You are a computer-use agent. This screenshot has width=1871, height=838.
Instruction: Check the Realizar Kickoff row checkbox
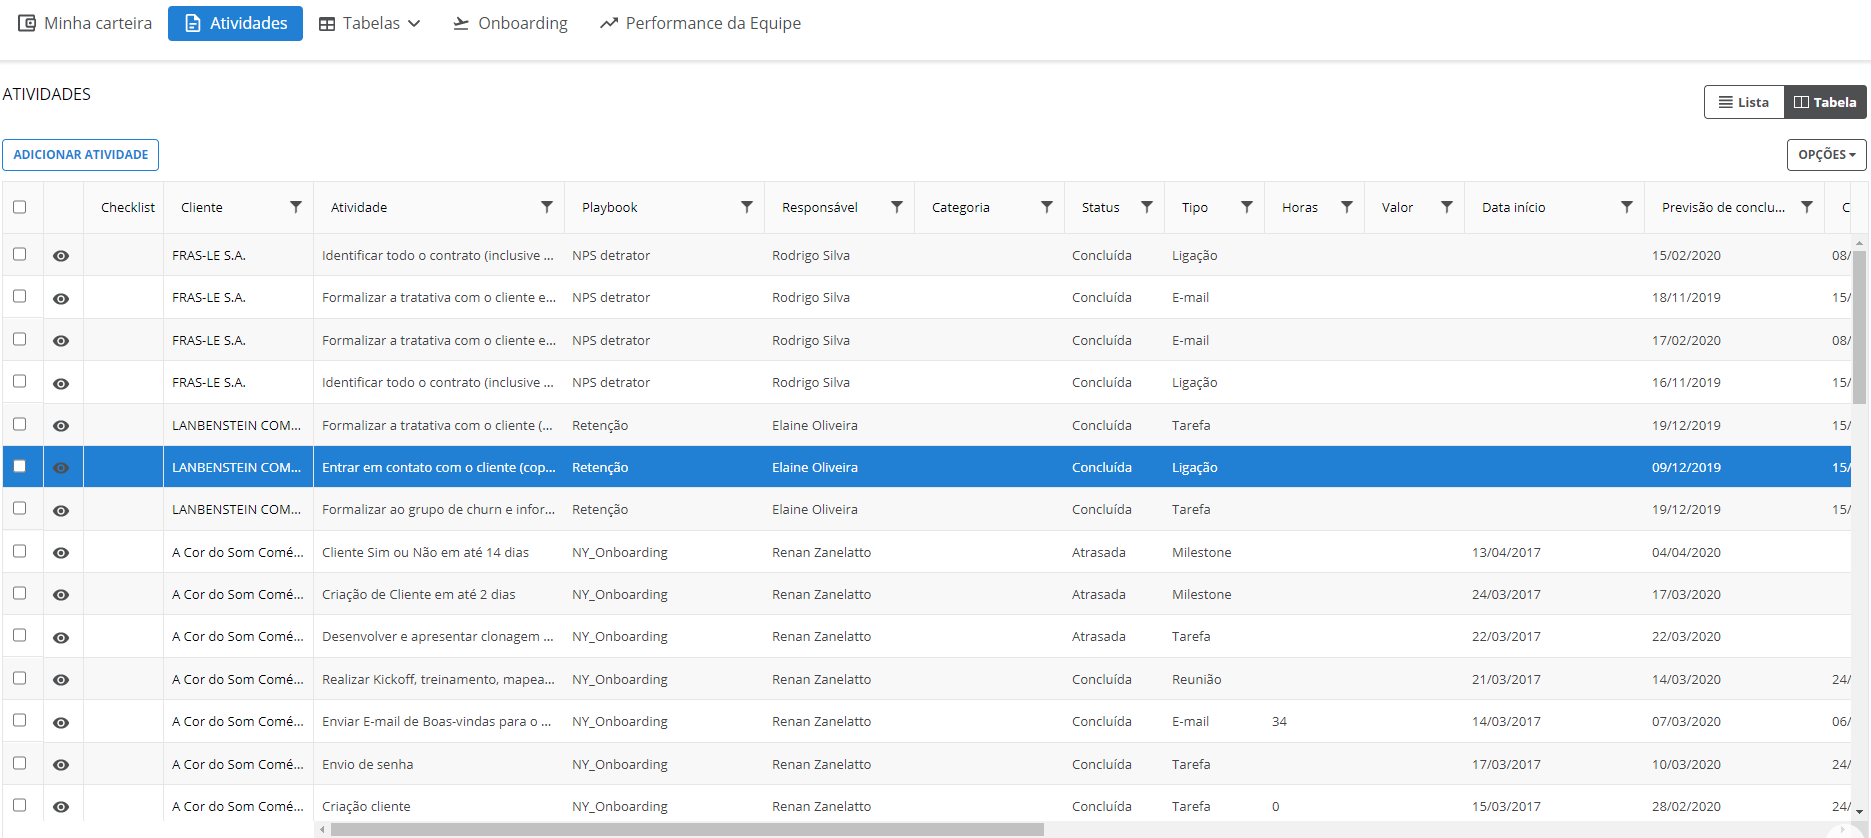(x=19, y=678)
